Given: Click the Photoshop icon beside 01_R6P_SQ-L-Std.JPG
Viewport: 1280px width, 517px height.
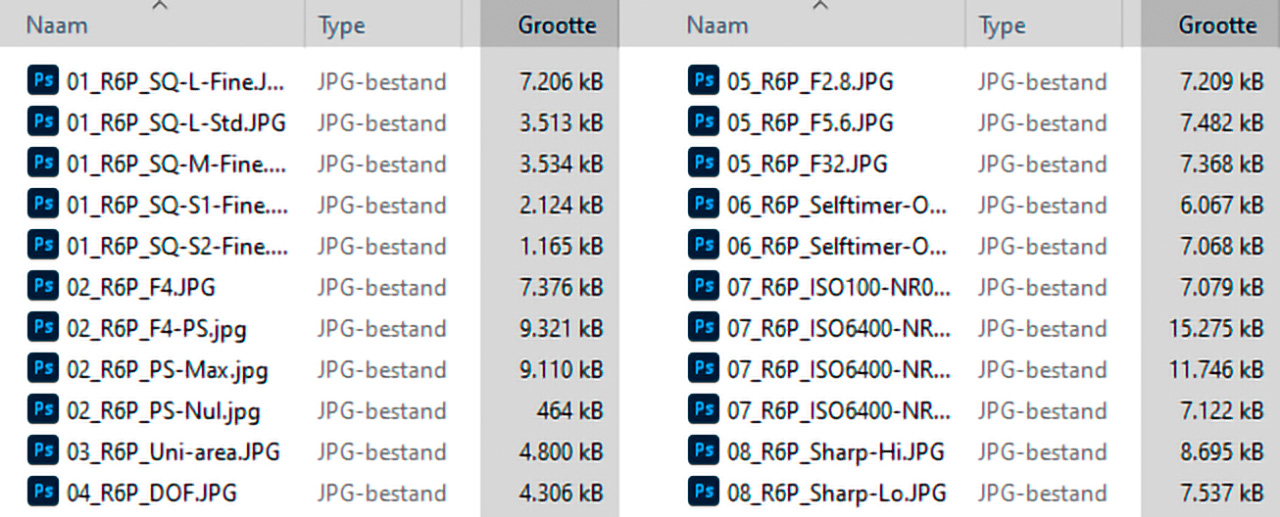Looking at the screenshot, I should (x=43, y=123).
